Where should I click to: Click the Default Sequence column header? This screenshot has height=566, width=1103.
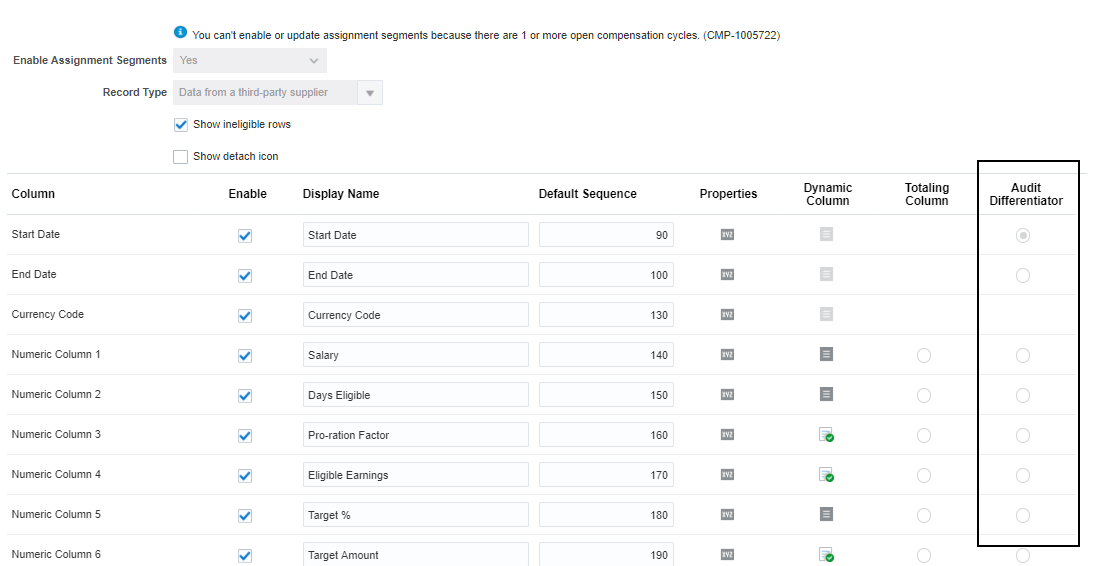587,194
